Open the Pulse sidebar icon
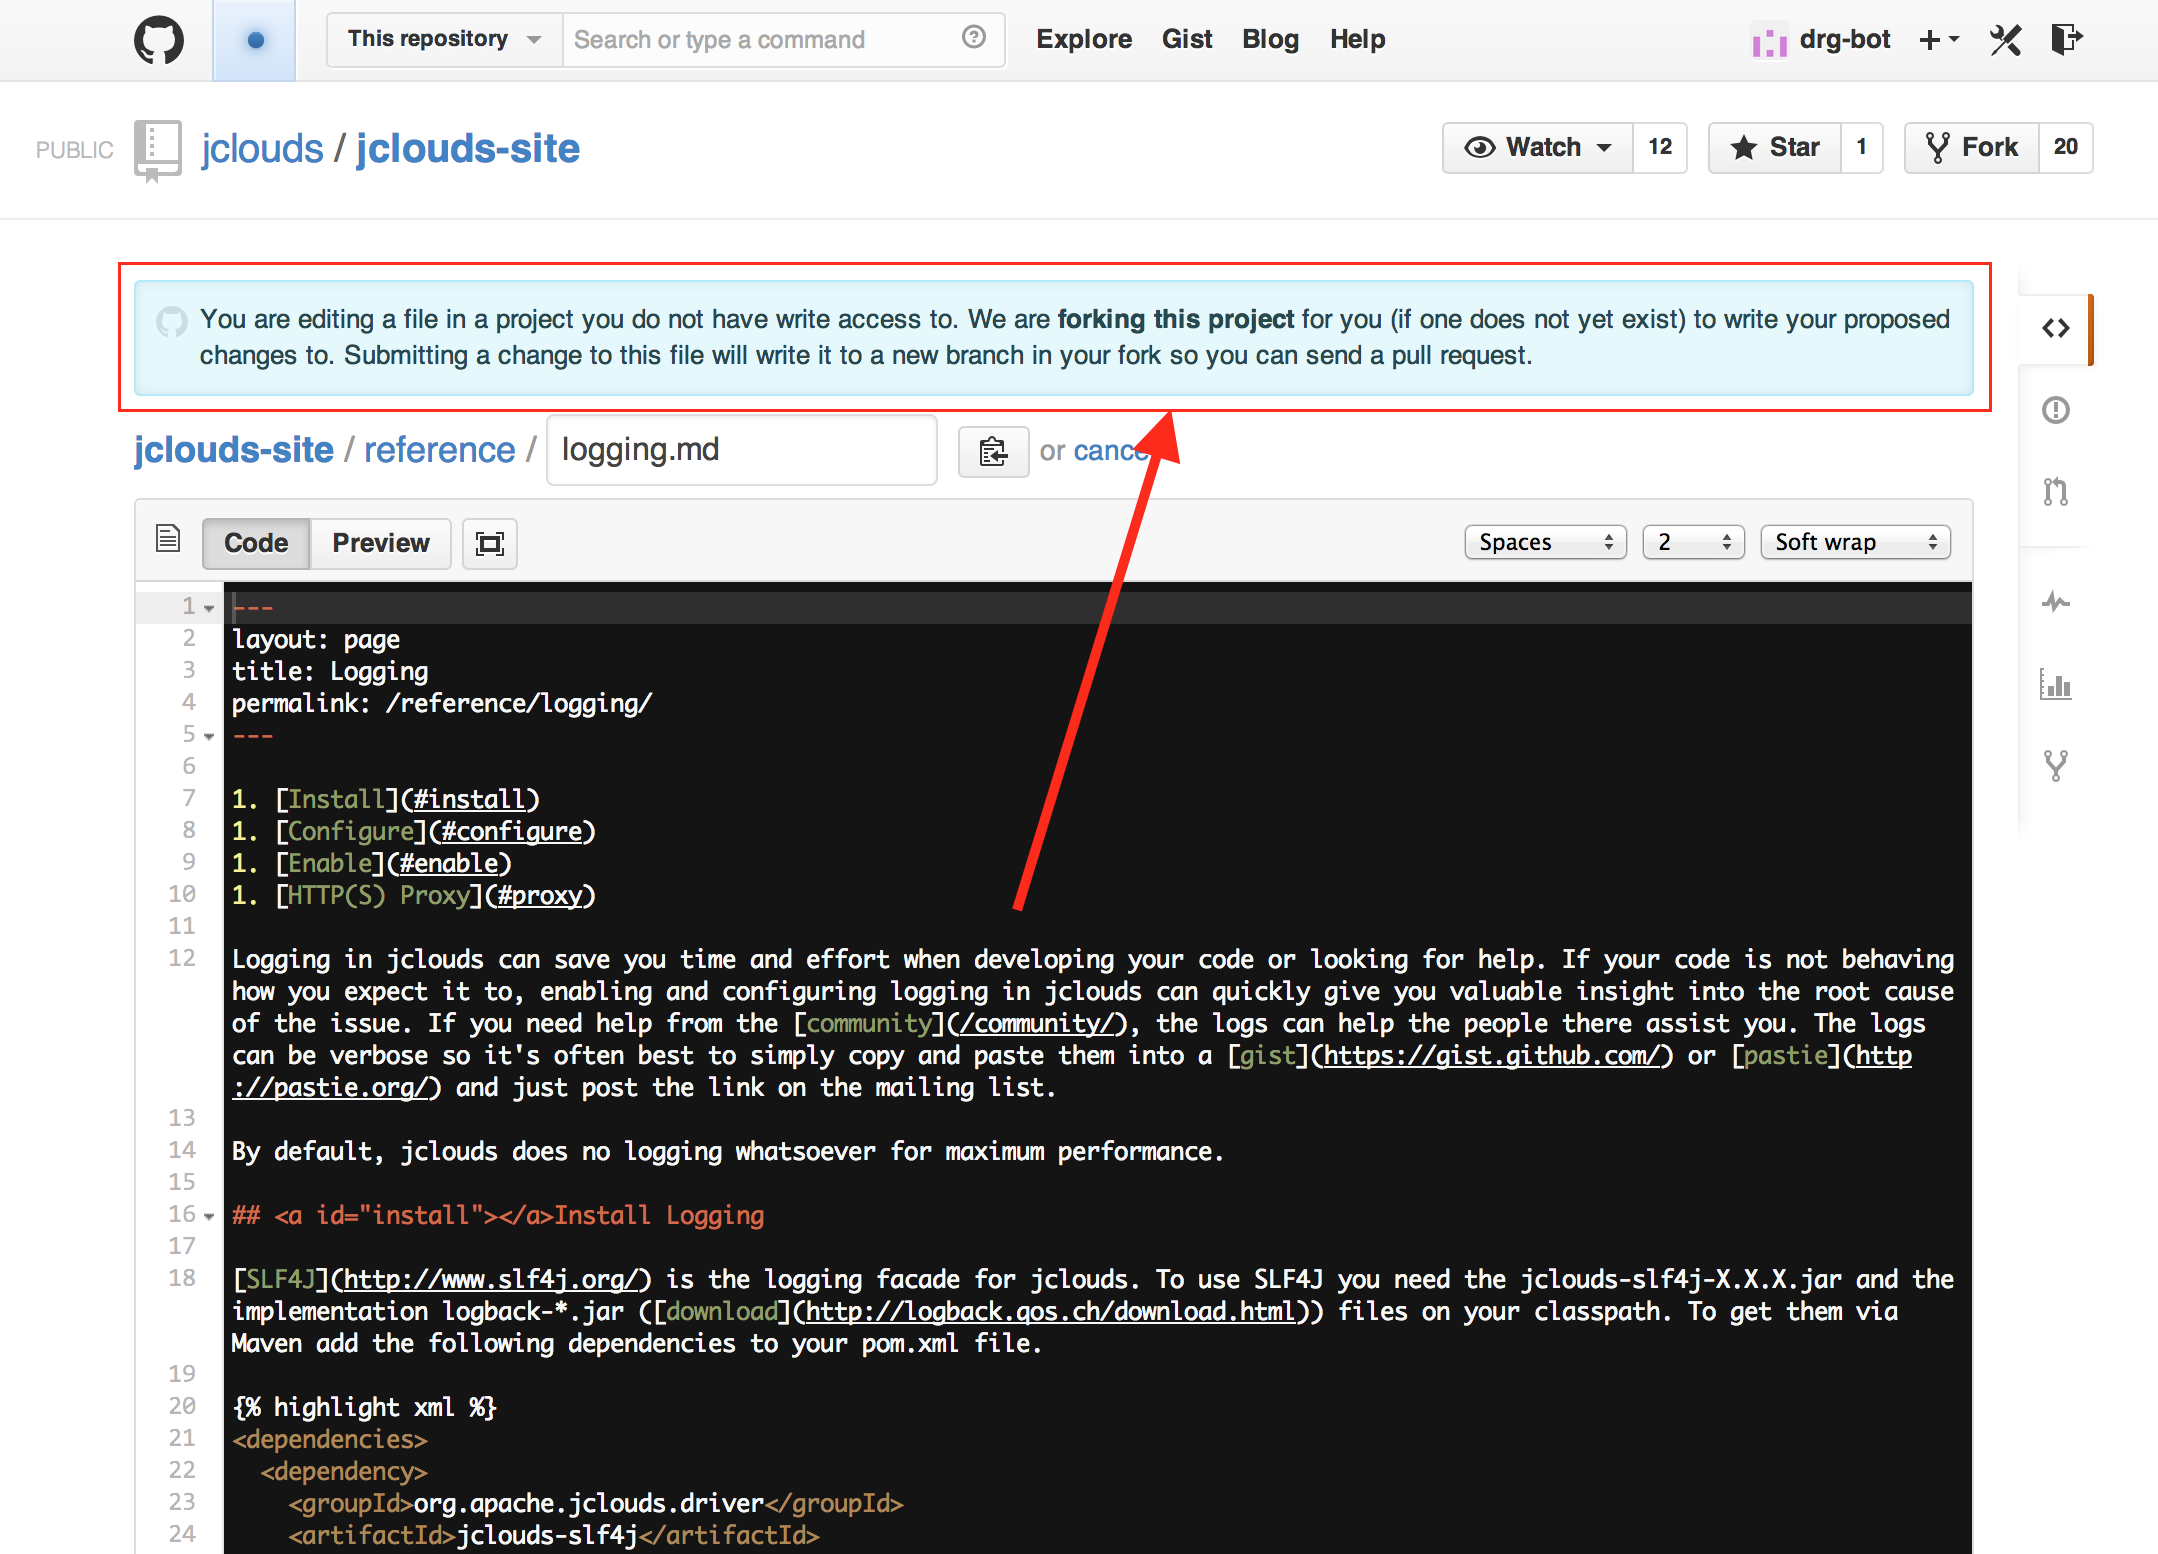 coord(2055,602)
